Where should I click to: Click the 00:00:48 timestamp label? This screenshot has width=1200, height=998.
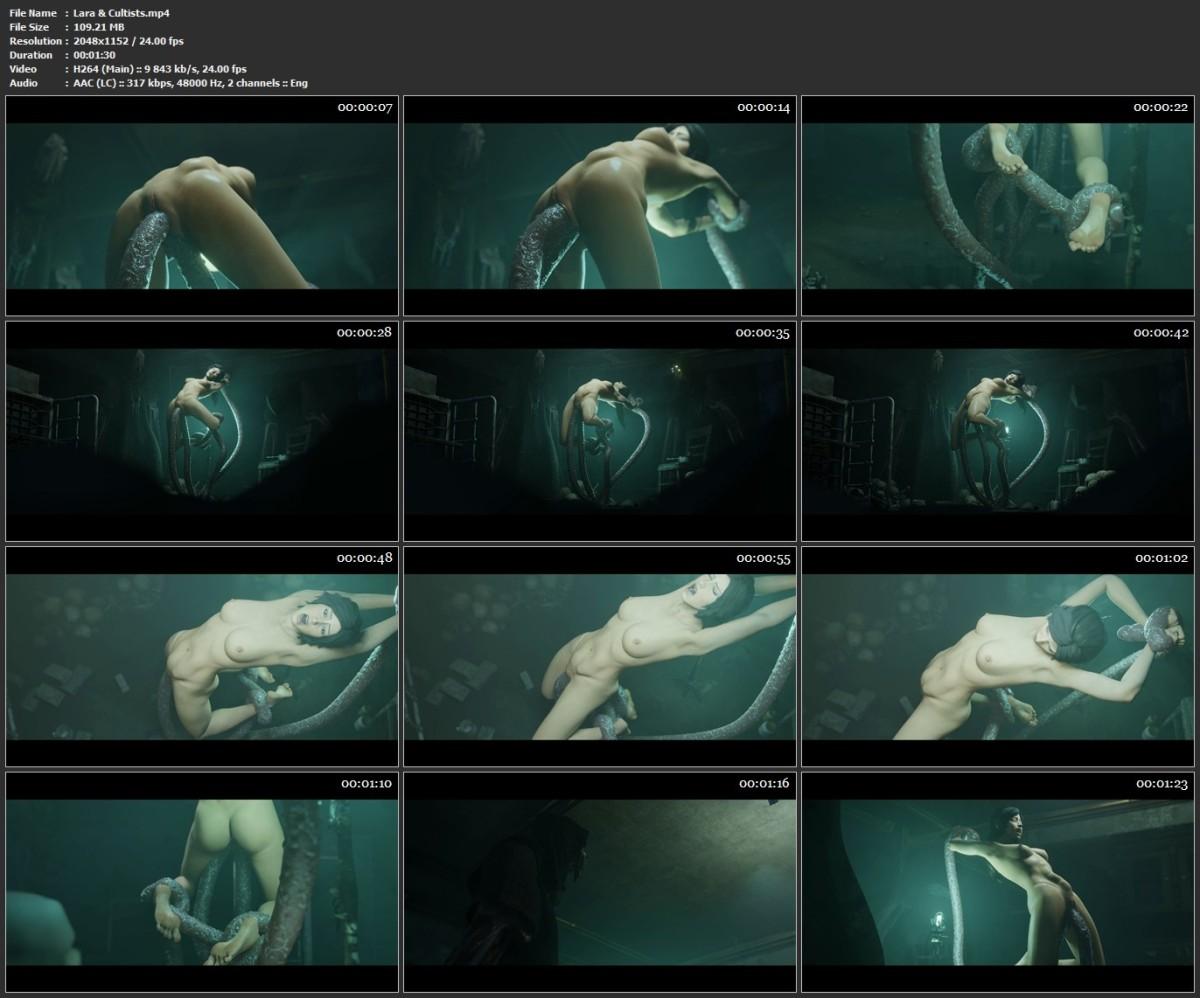tap(365, 557)
